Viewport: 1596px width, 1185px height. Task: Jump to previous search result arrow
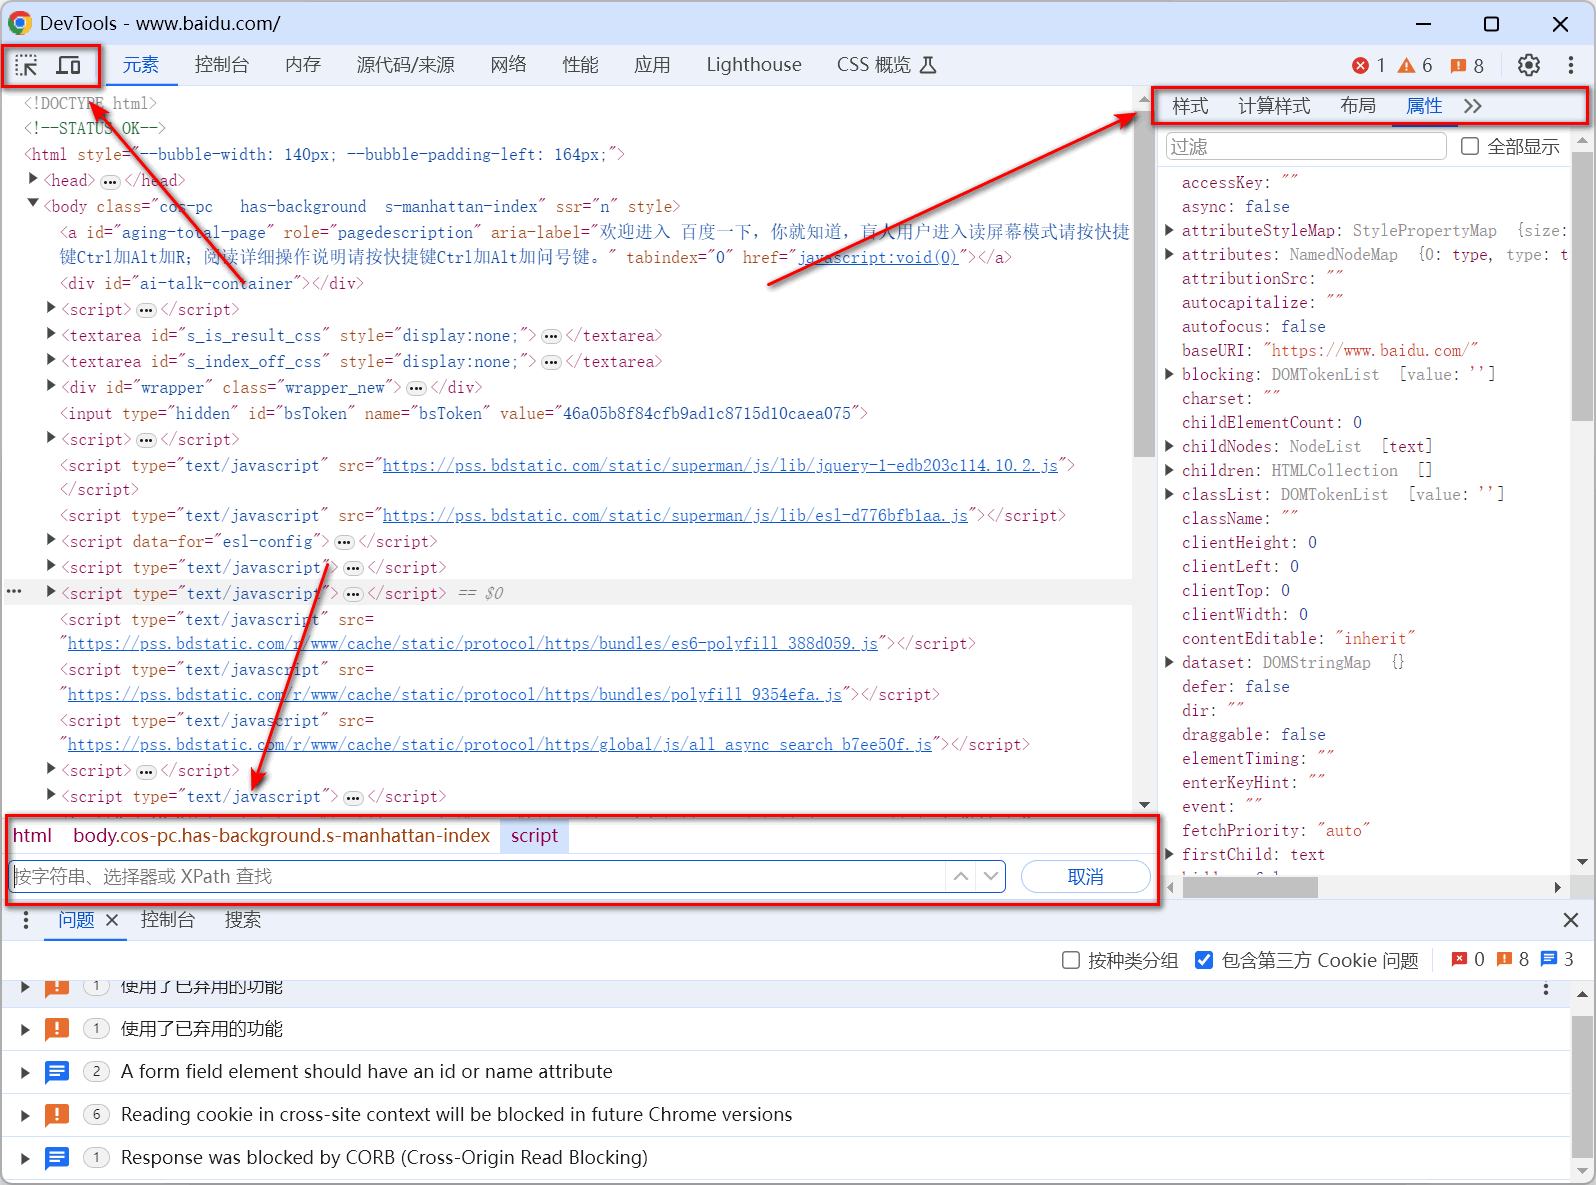coord(960,876)
